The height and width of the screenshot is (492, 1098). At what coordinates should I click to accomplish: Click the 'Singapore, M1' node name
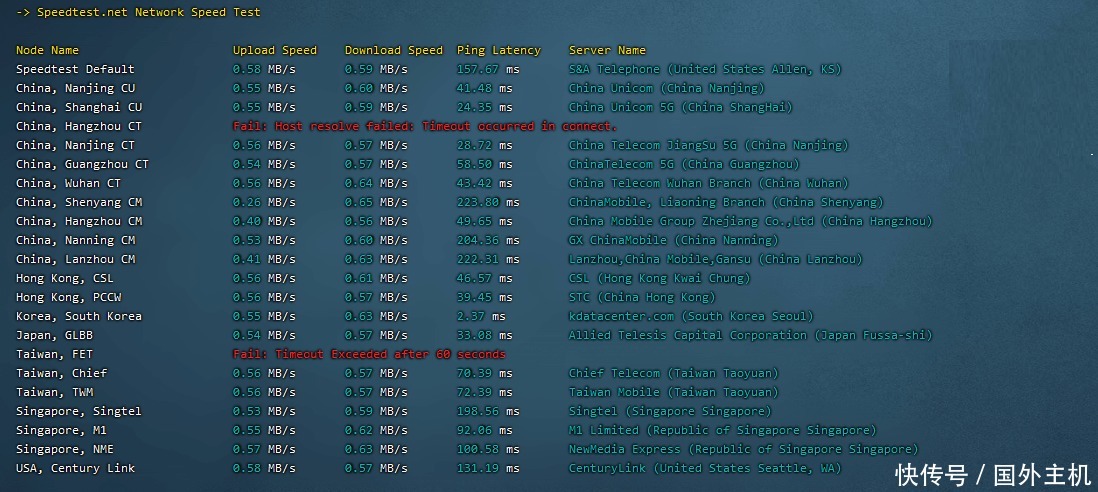pos(61,430)
